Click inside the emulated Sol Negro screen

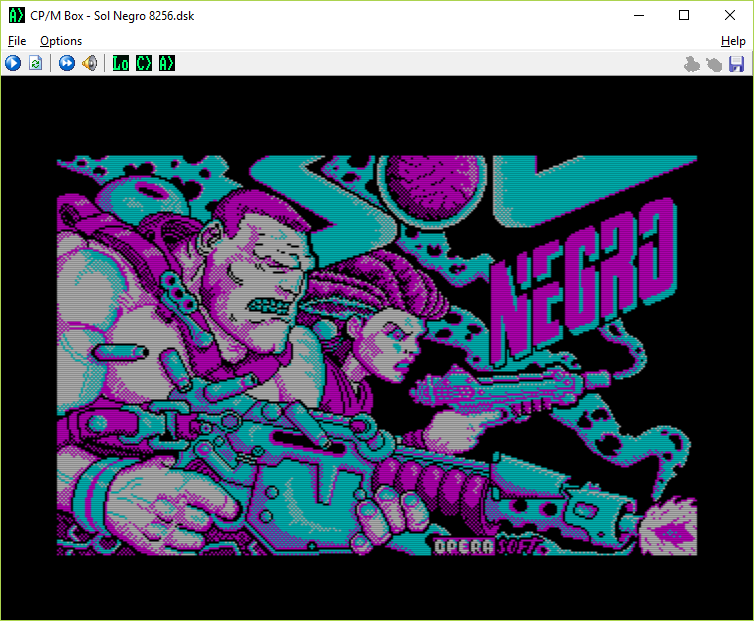coord(377,355)
